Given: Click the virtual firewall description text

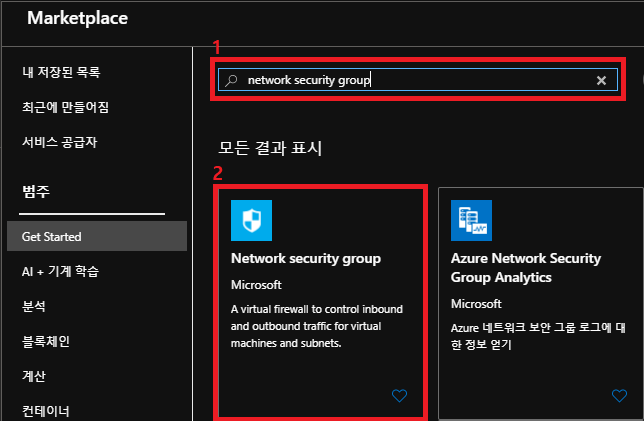Looking at the screenshot, I should tap(317, 326).
